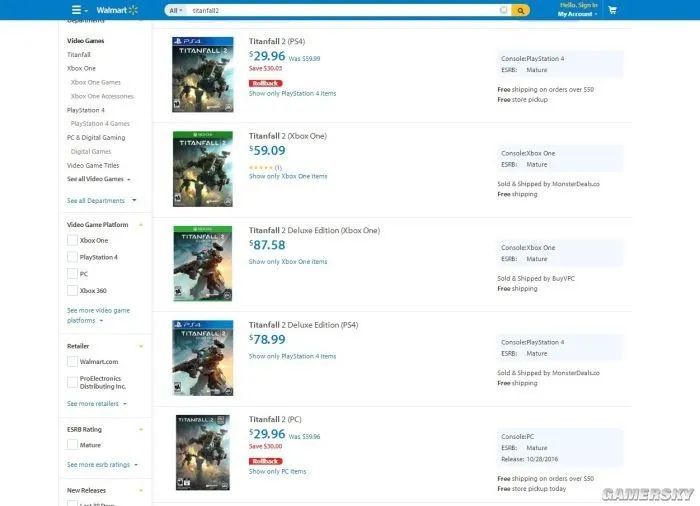This screenshot has height=506, width=700.
Task: Click the Walmart spark logo
Action: [x=132, y=10]
